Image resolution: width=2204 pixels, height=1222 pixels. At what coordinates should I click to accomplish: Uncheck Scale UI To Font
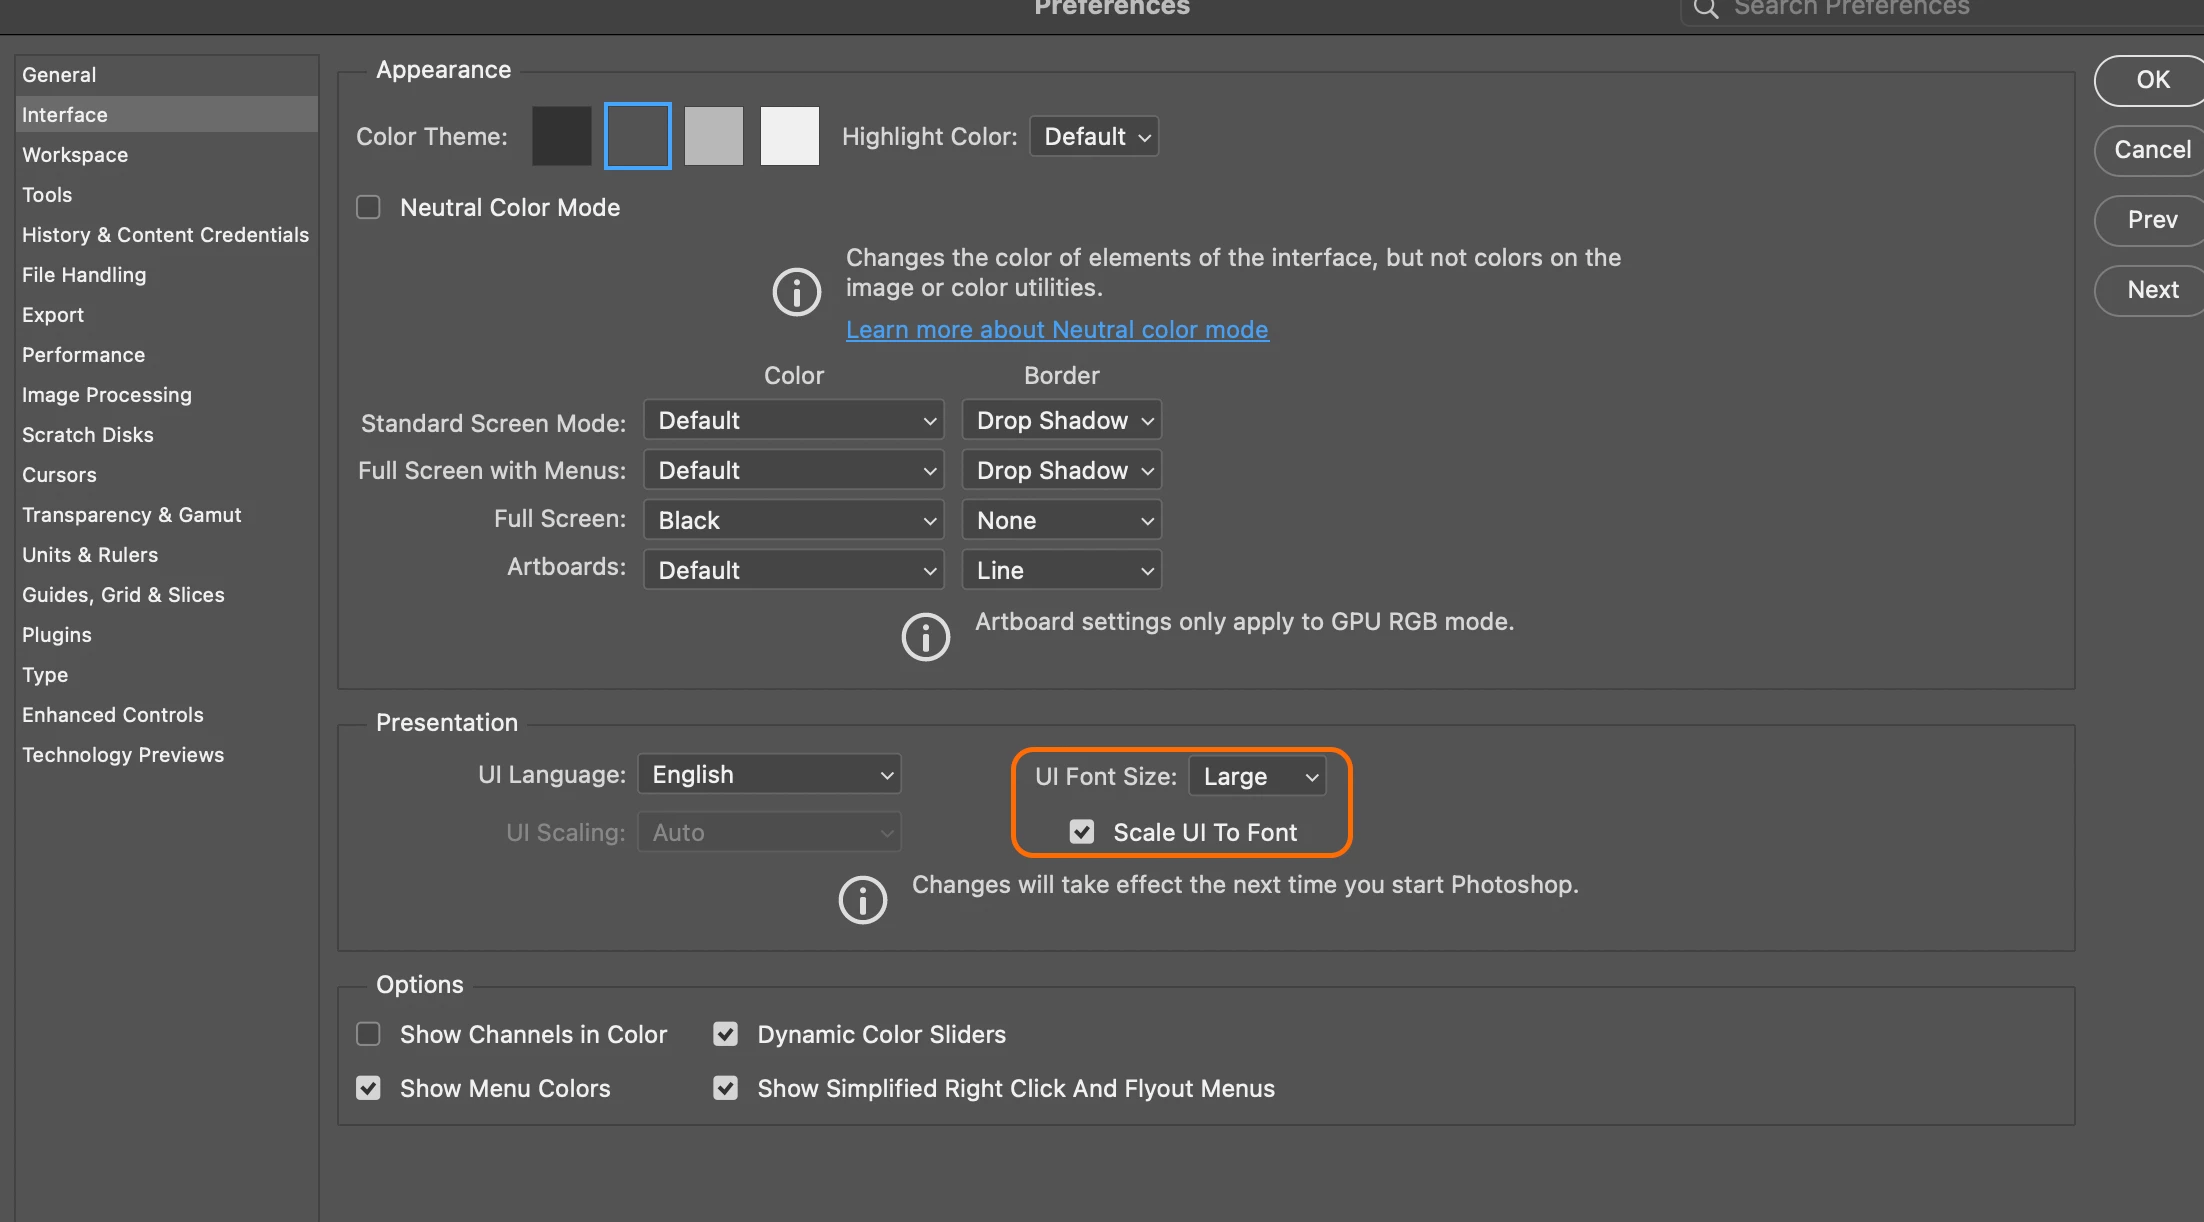pyautogui.click(x=1082, y=832)
